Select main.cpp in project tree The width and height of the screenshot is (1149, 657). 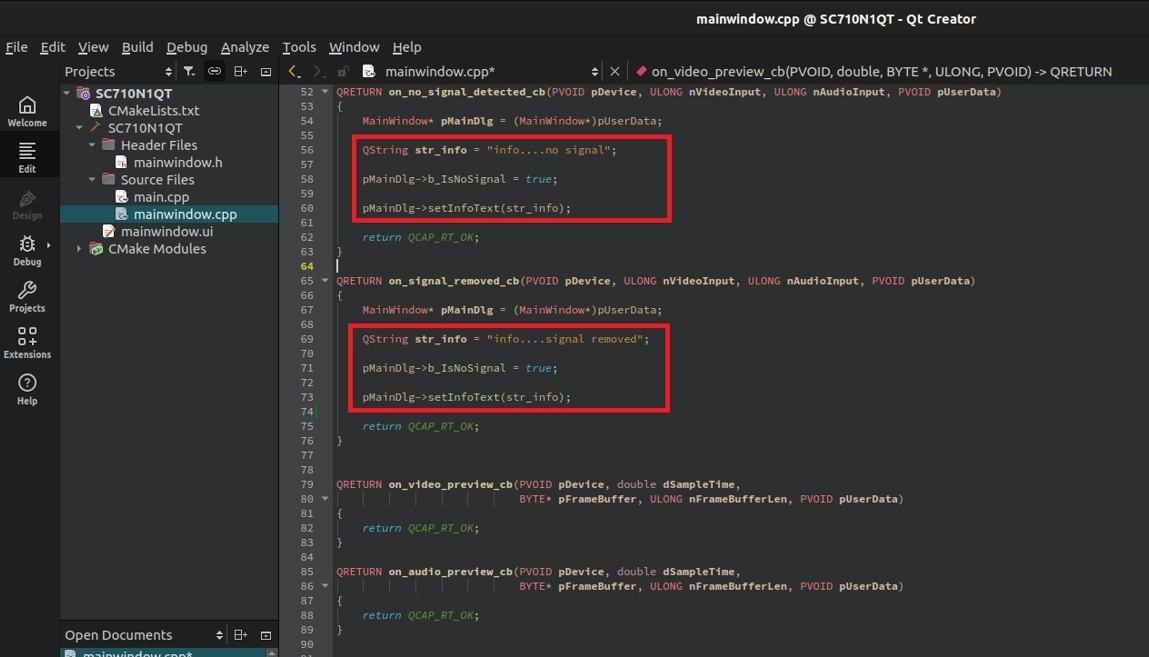pyautogui.click(x=161, y=197)
